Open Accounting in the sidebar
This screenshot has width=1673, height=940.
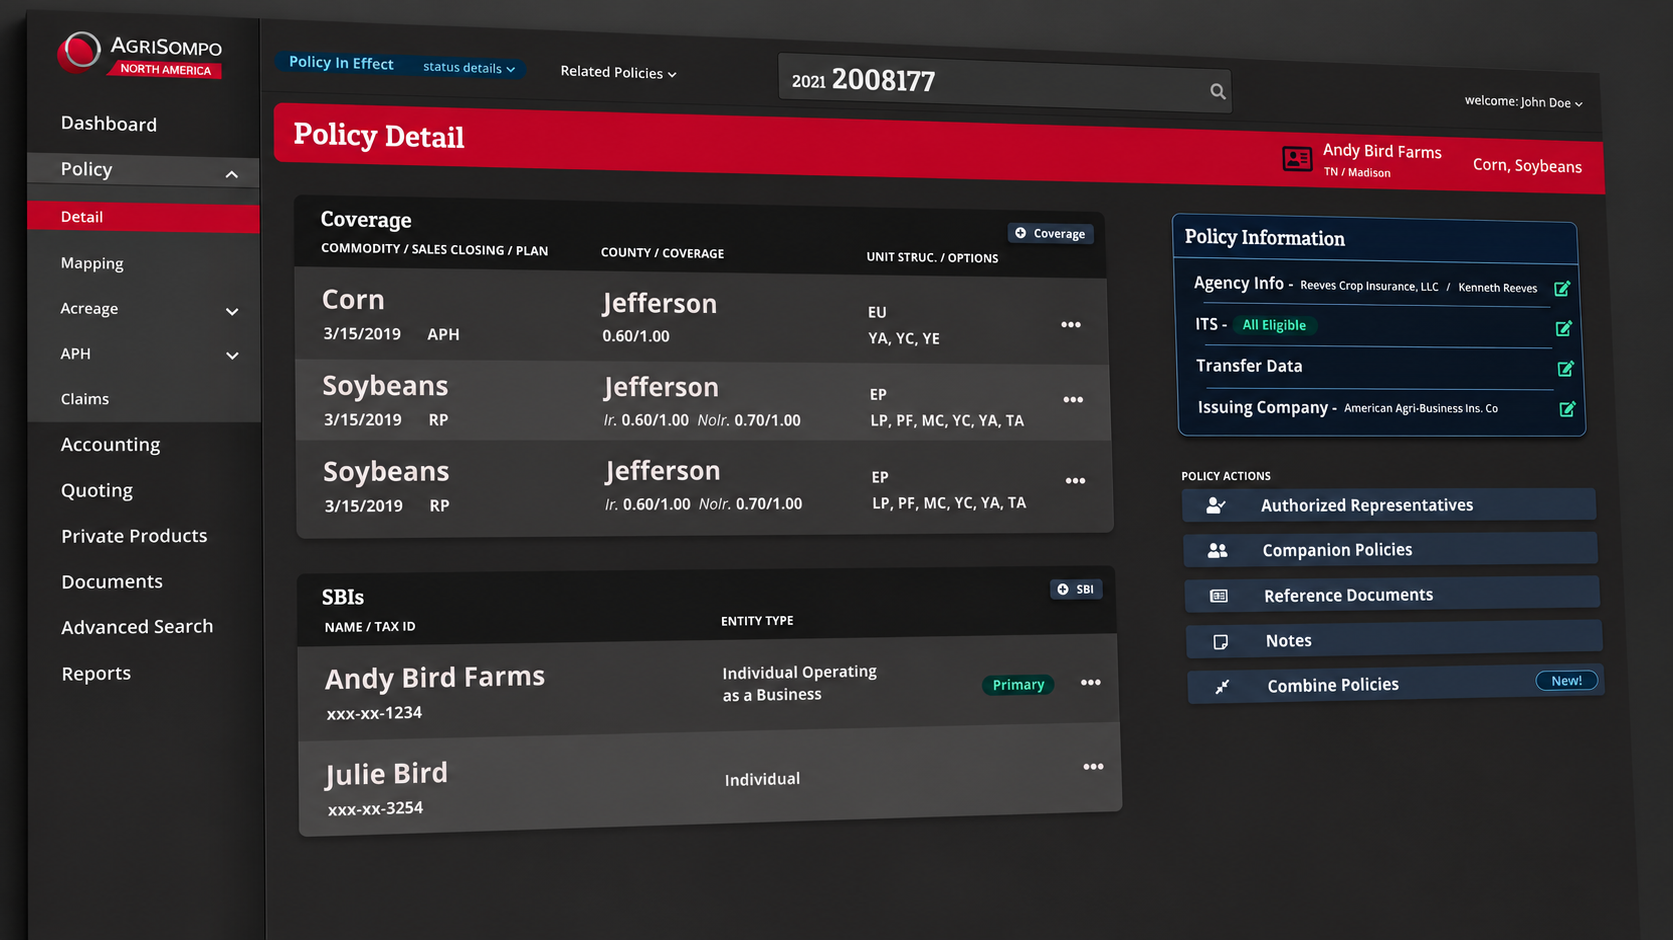[x=110, y=445]
